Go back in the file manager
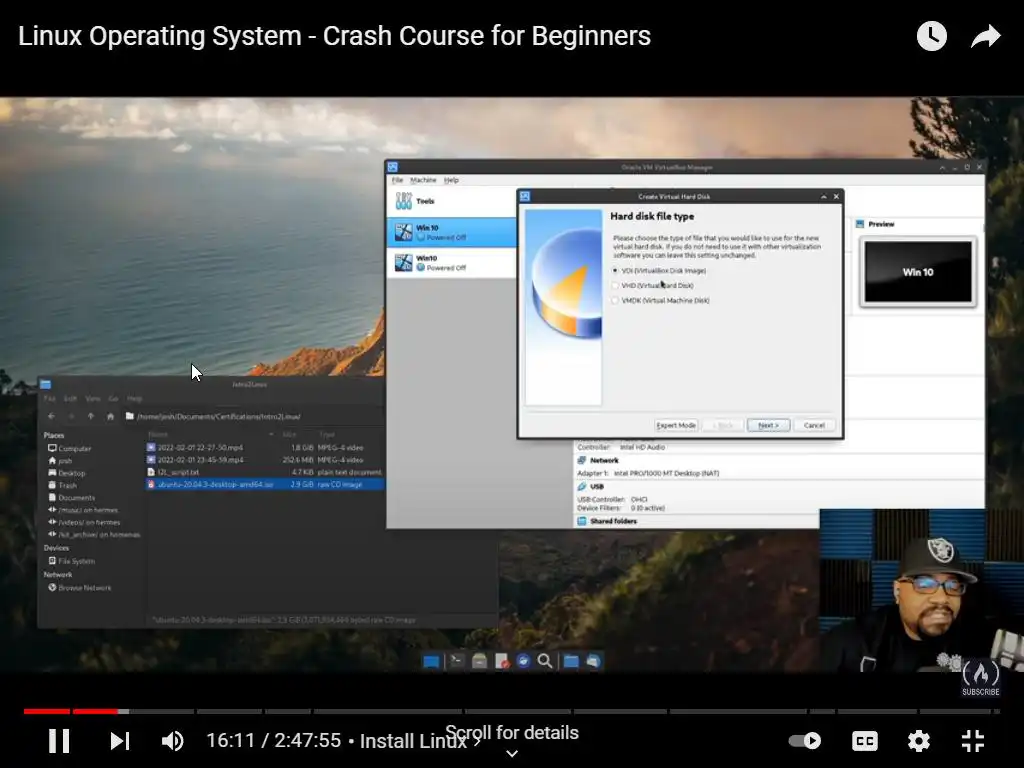 click(x=52, y=416)
